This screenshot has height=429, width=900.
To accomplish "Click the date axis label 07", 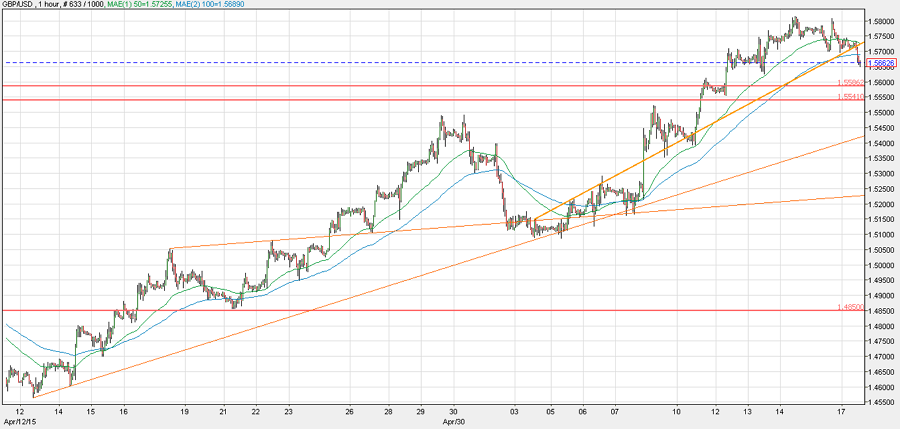I will [616, 412].
